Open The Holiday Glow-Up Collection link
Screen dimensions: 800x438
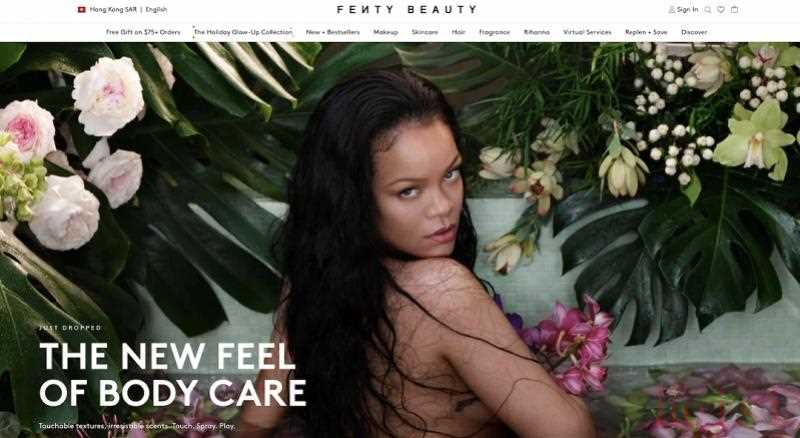pos(243,32)
